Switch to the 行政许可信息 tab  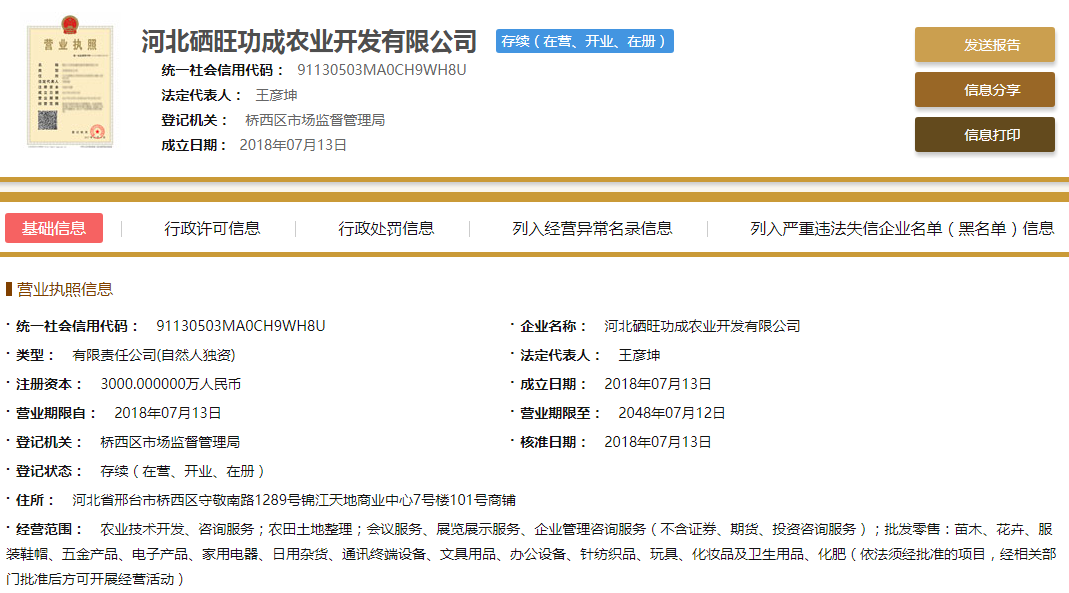click(212, 228)
